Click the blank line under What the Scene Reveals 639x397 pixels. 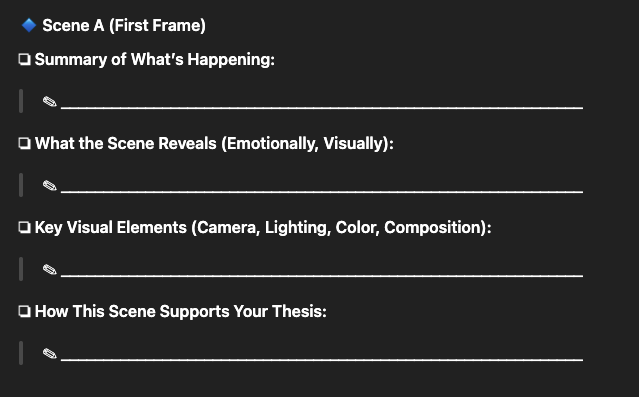pyautogui.click(x=322, y=191)
